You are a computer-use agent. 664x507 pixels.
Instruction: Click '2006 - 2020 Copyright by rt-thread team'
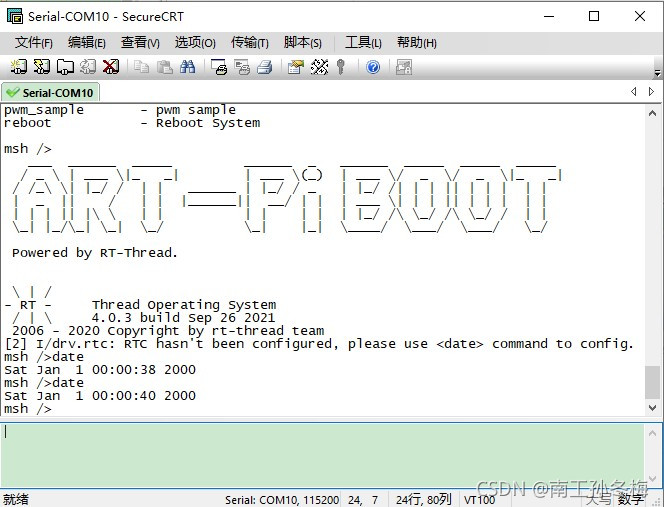(168, 330)
